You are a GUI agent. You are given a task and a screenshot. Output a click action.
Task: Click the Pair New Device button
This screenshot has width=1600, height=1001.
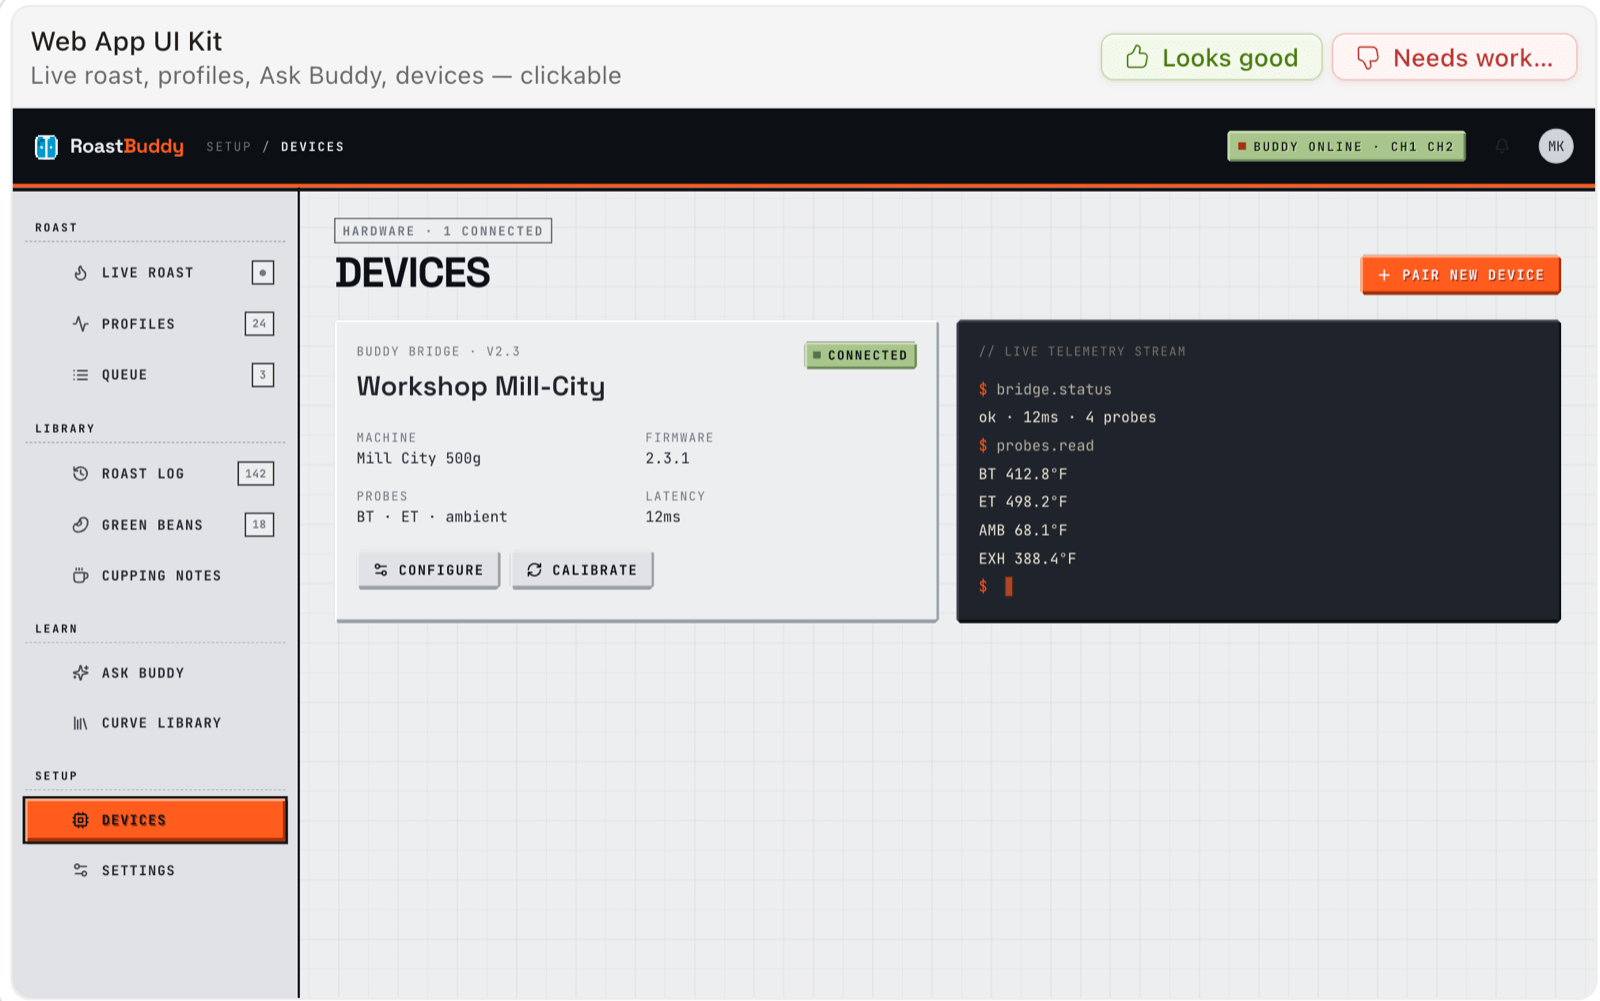(x=1460, y=275)
